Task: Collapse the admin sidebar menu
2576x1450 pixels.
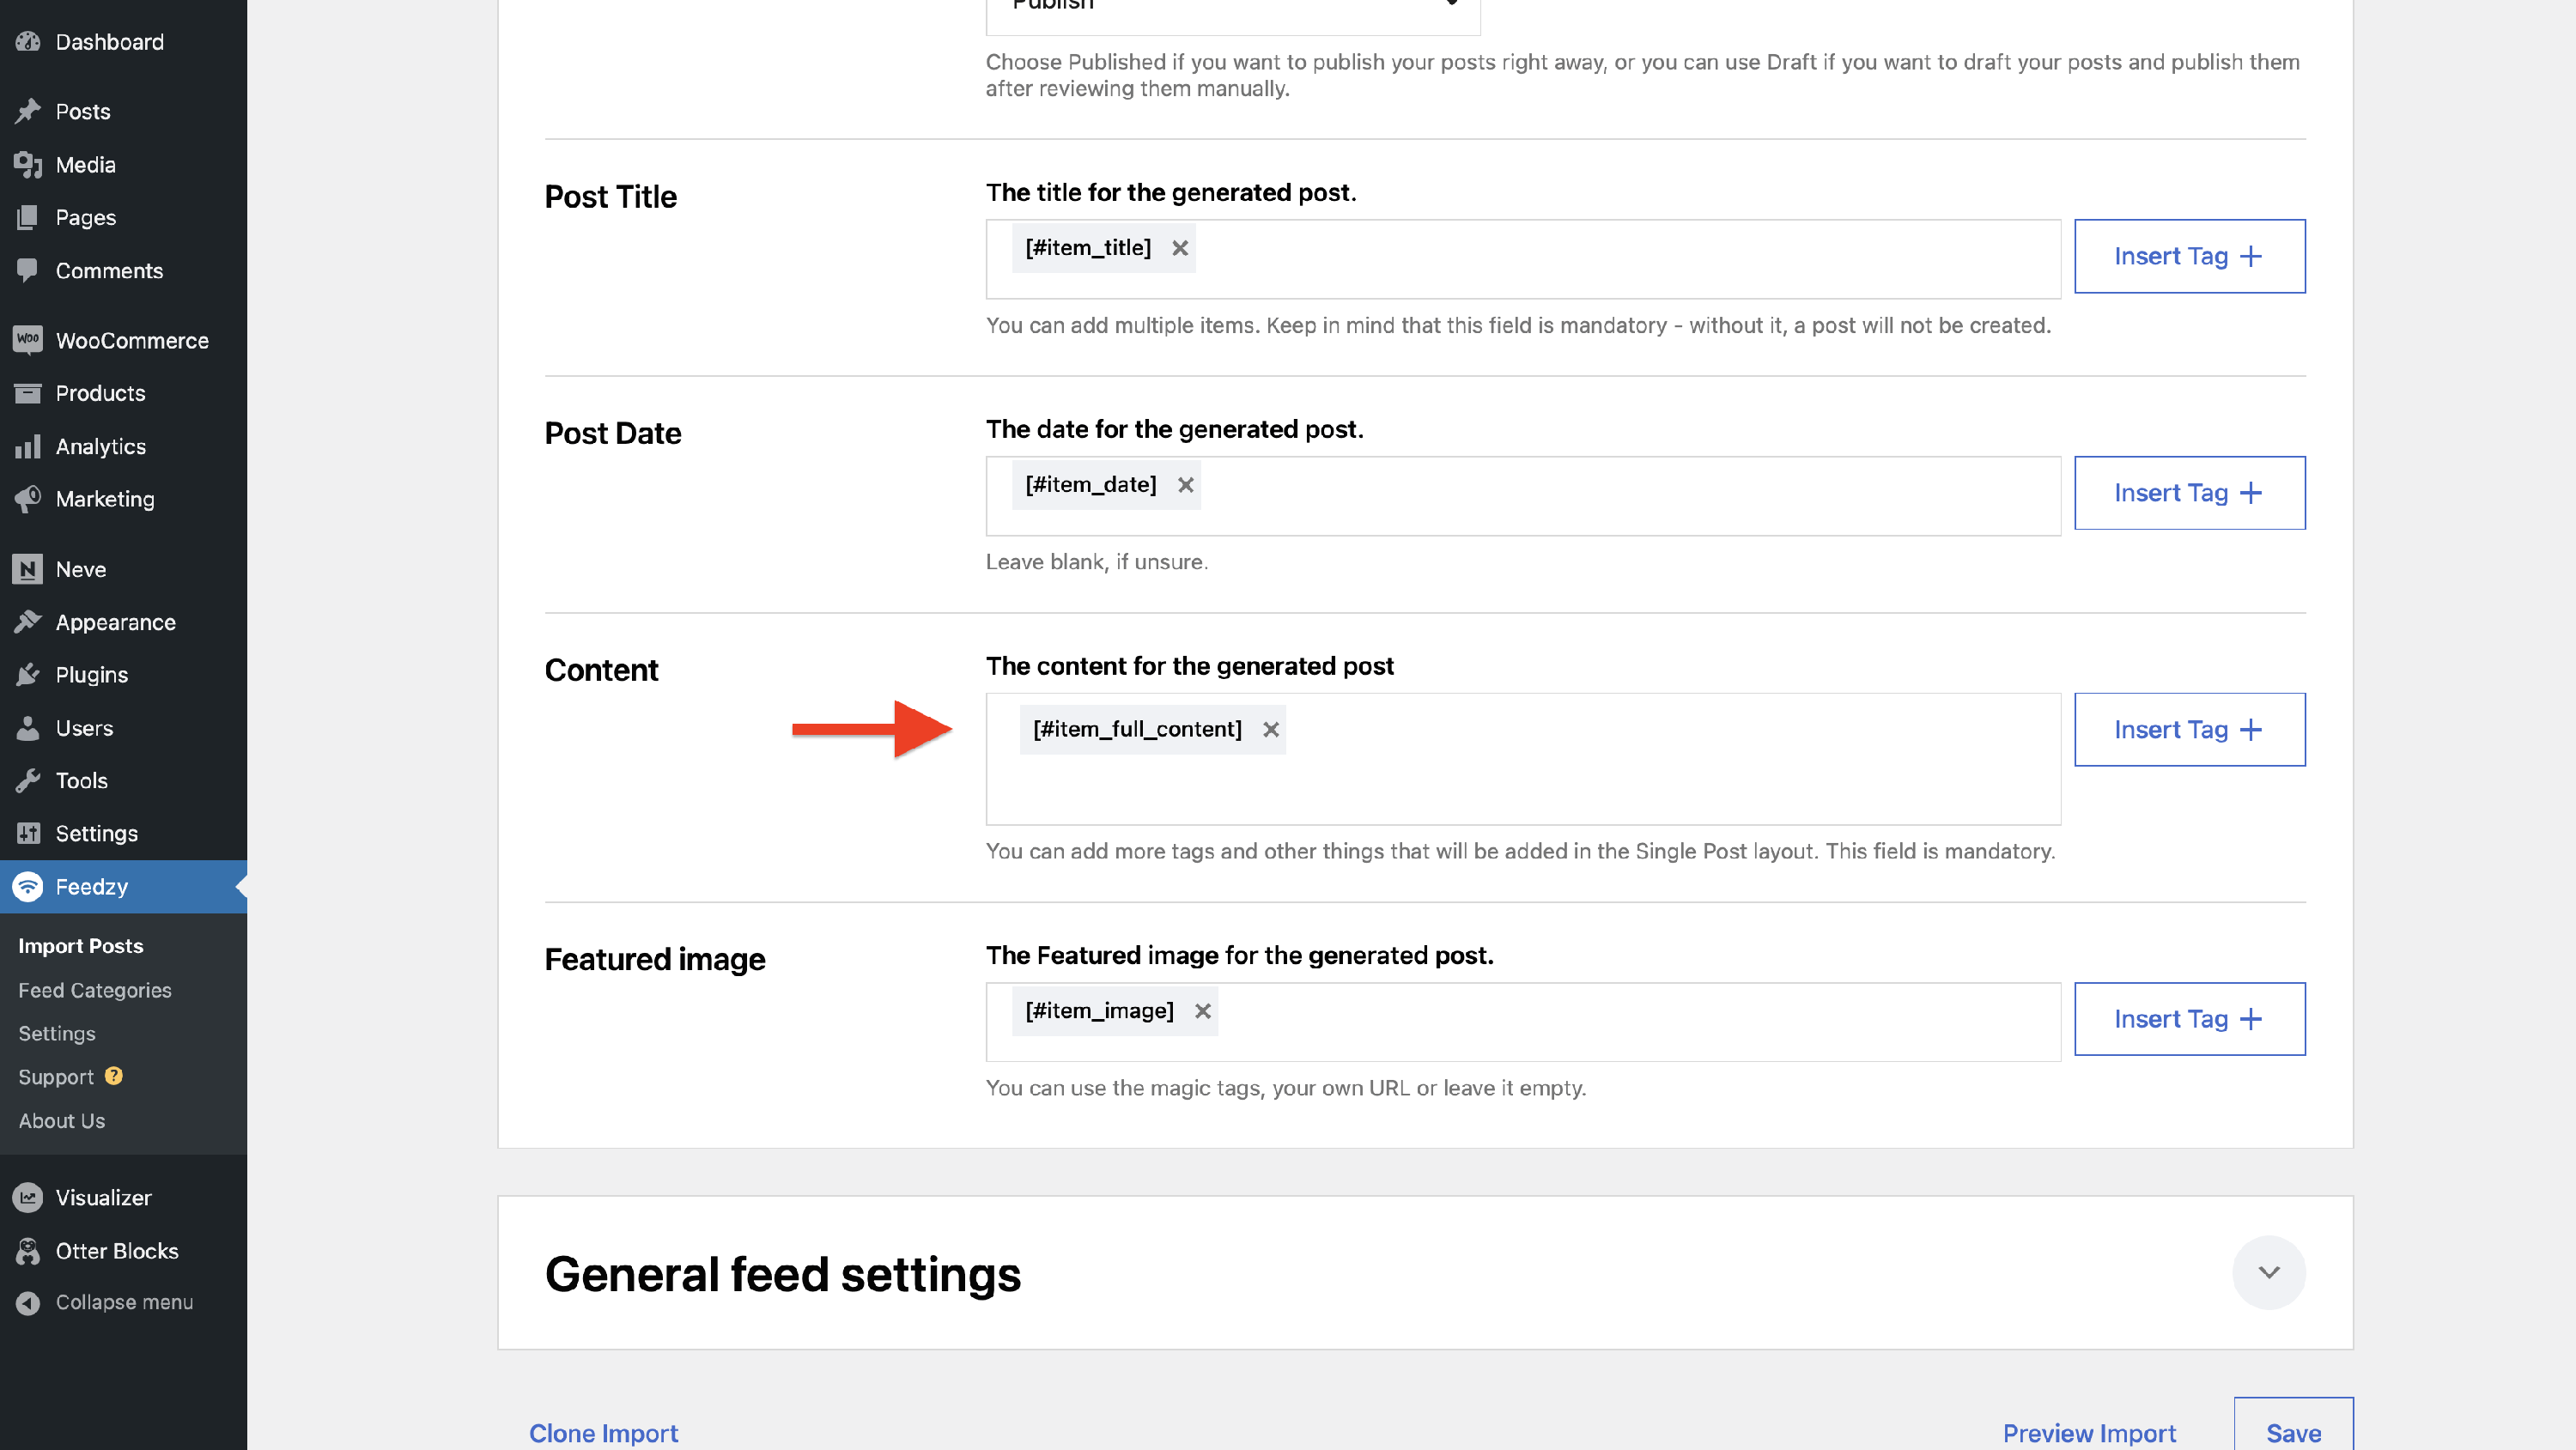Action: tap(124, 1302)
